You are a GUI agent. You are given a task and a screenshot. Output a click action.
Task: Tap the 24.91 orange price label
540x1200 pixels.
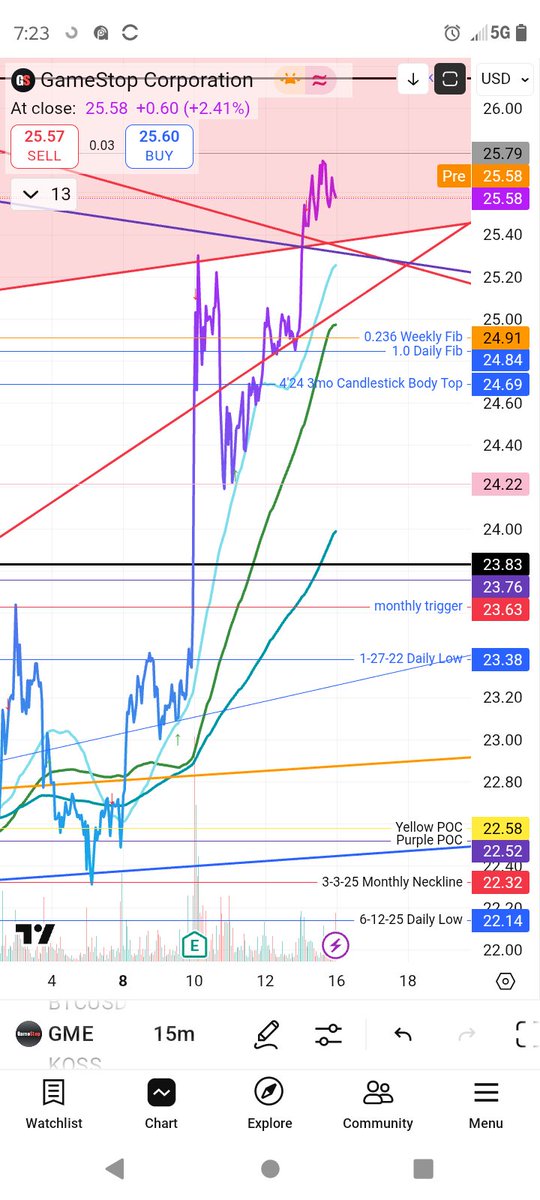pos(502,338)
